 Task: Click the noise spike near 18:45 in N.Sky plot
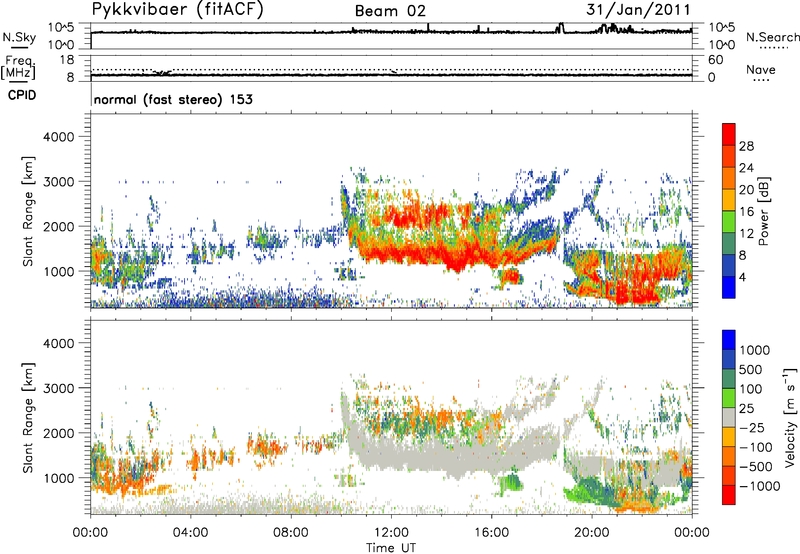pos(561,28)
